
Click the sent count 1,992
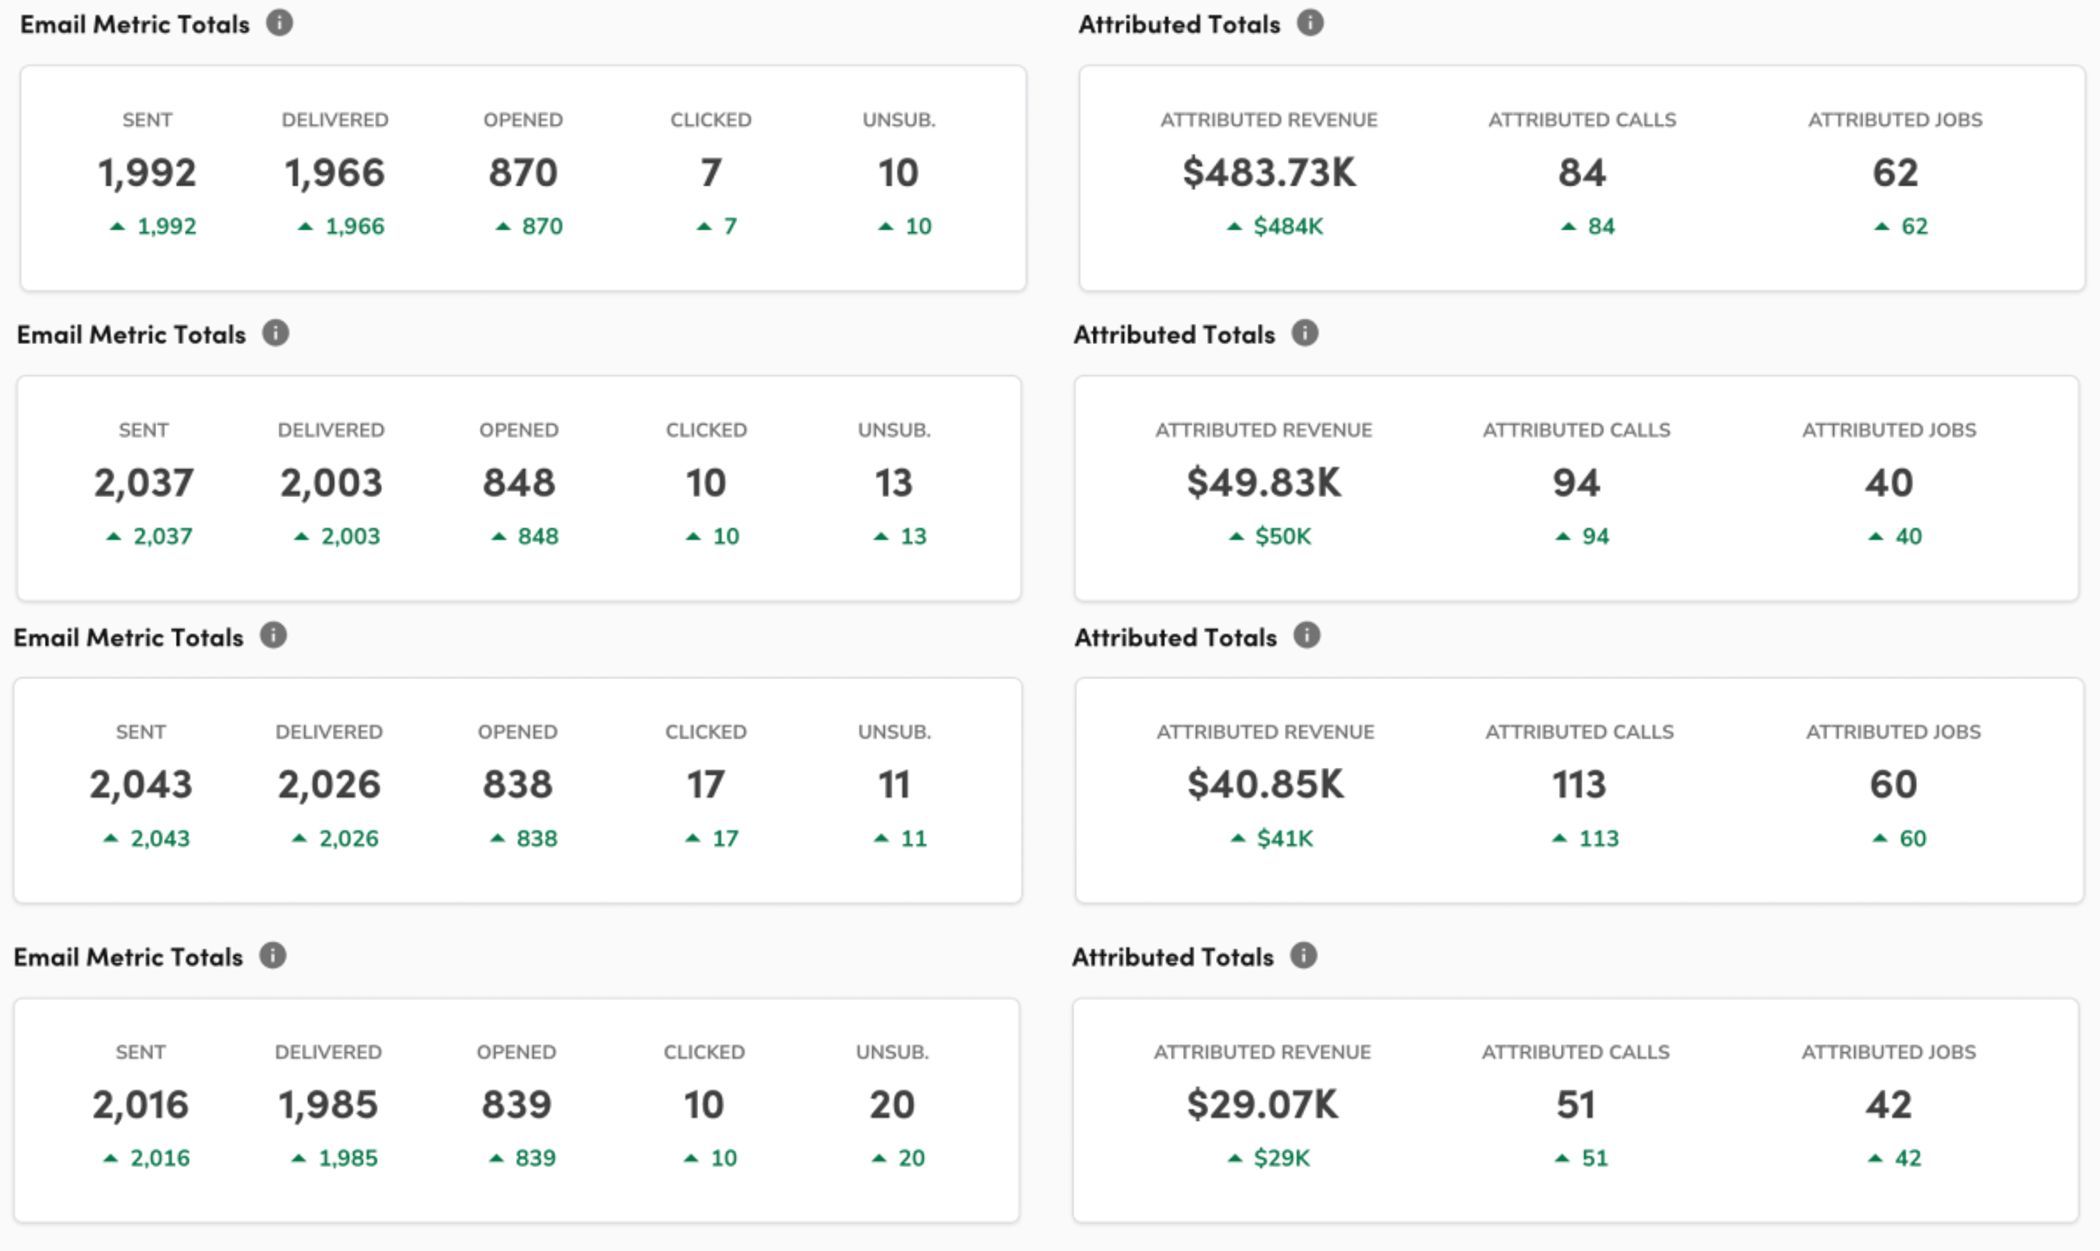[147, 173]
